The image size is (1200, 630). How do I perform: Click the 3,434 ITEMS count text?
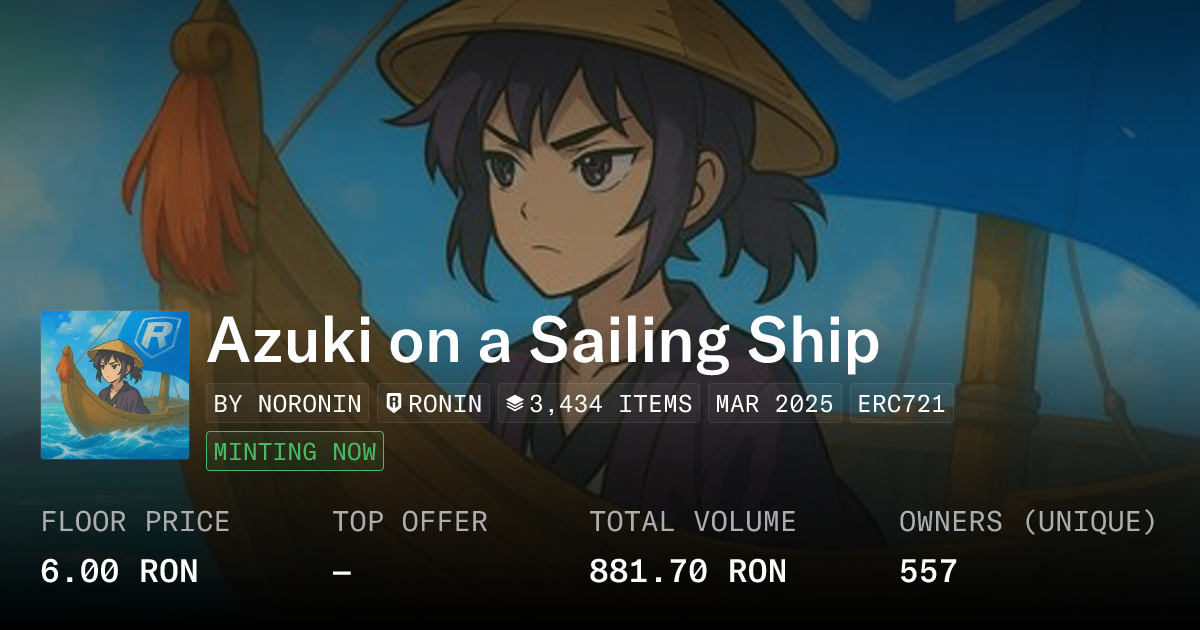coord(611,404)
